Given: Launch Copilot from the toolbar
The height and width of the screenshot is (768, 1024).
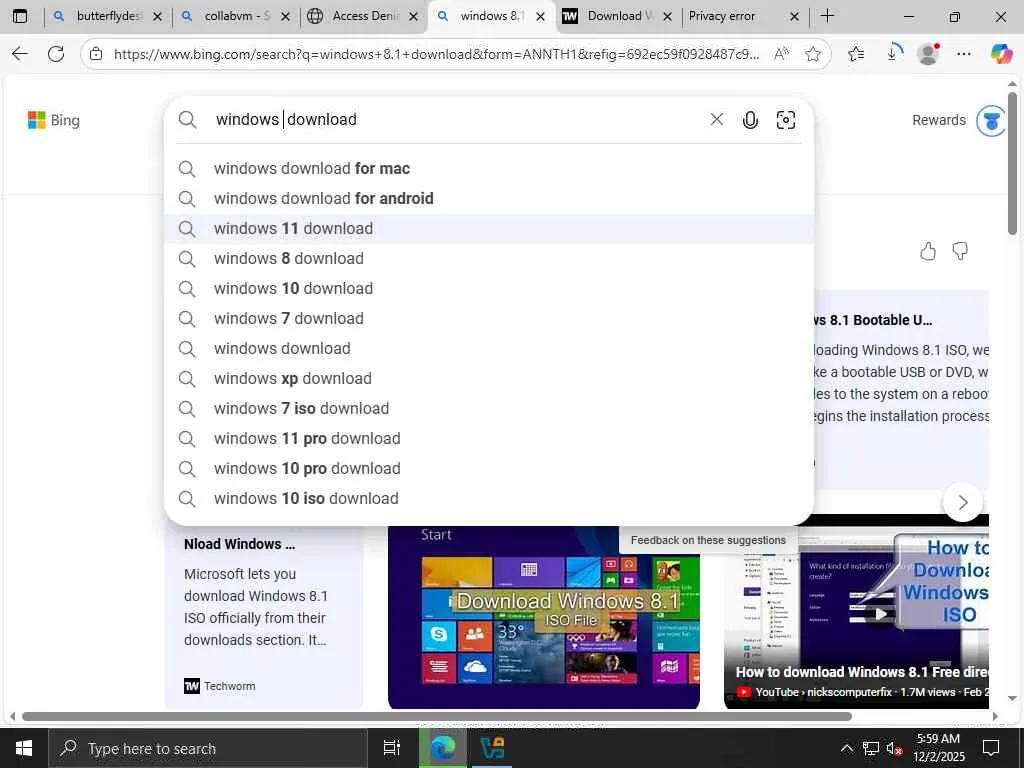Looking at the screenshot, I should point(1000,54).
